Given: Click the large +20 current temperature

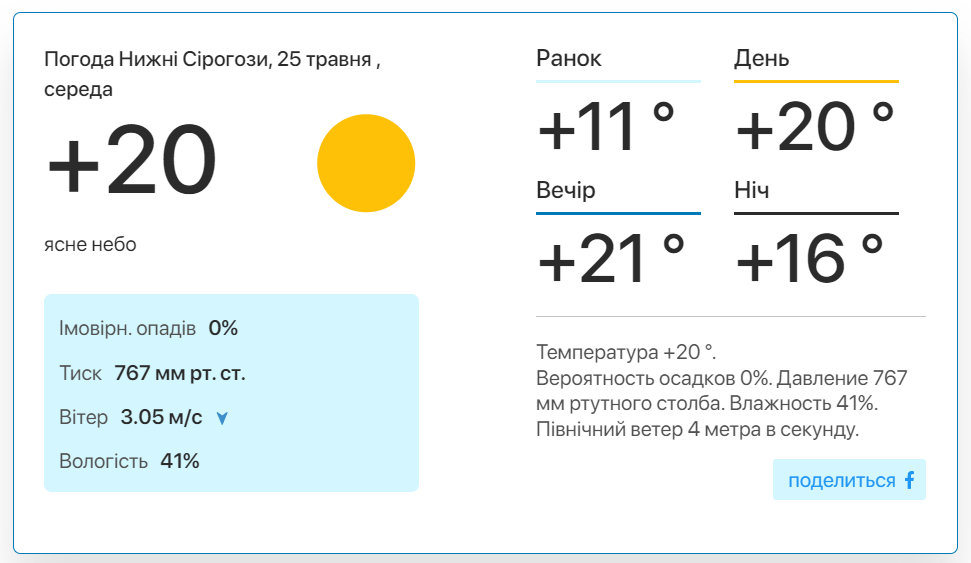Looking at the screenshot, I should click(x=131, y=160).
